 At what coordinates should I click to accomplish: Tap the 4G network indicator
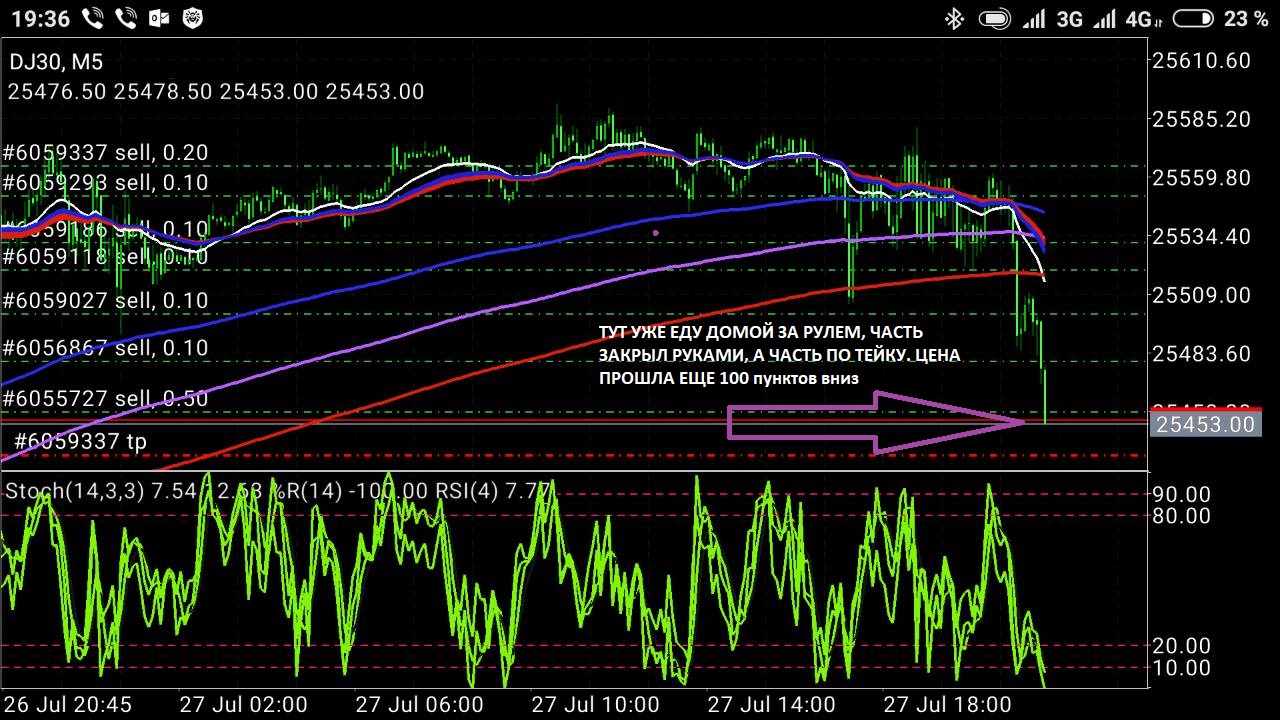[1143, 19]
